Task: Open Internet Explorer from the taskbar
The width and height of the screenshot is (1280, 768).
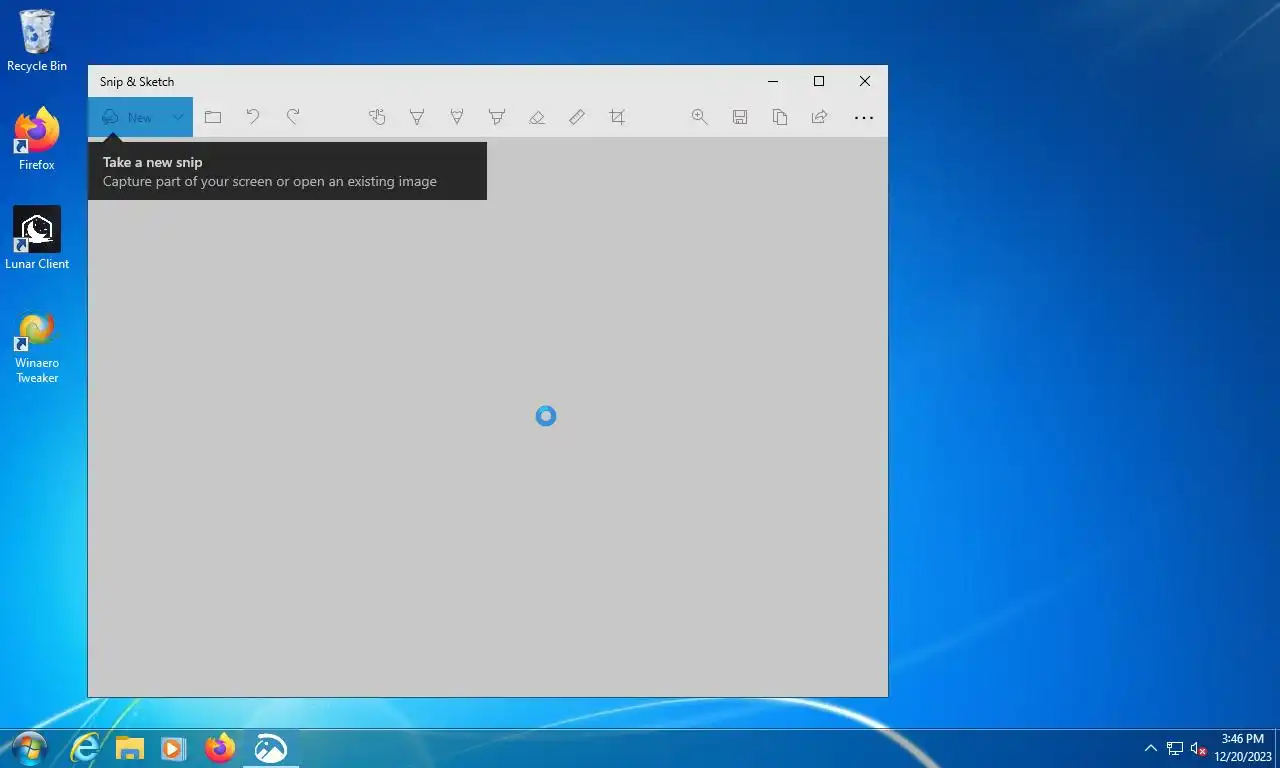Action: (x=86, y=748)
